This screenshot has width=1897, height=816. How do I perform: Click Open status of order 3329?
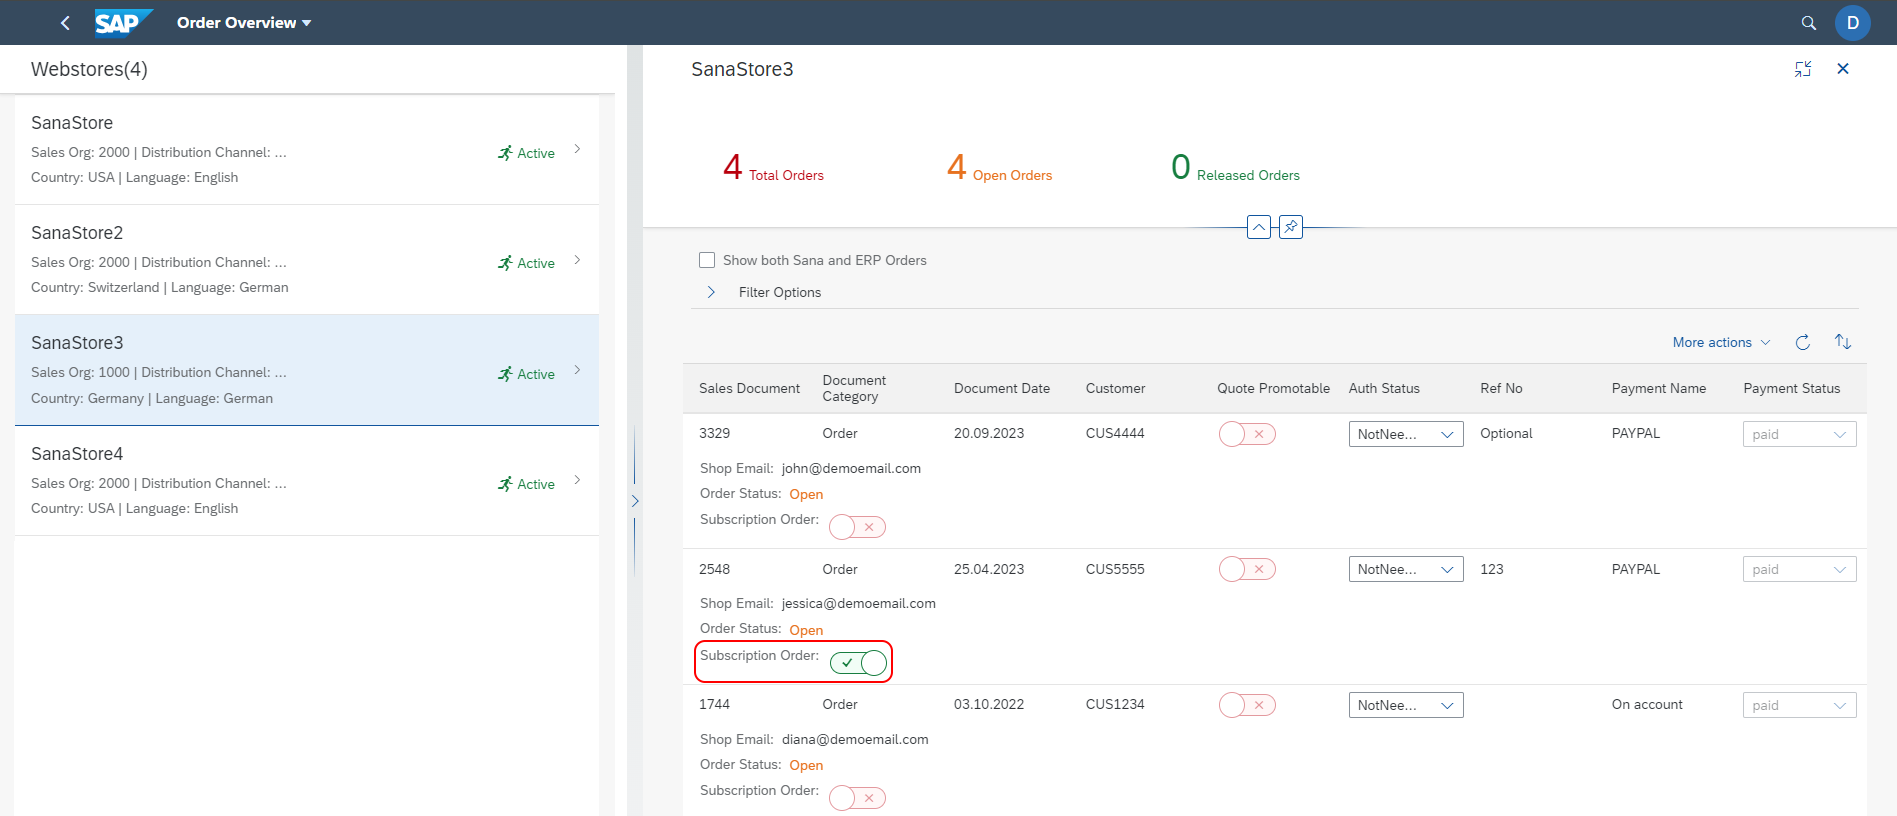806,494
